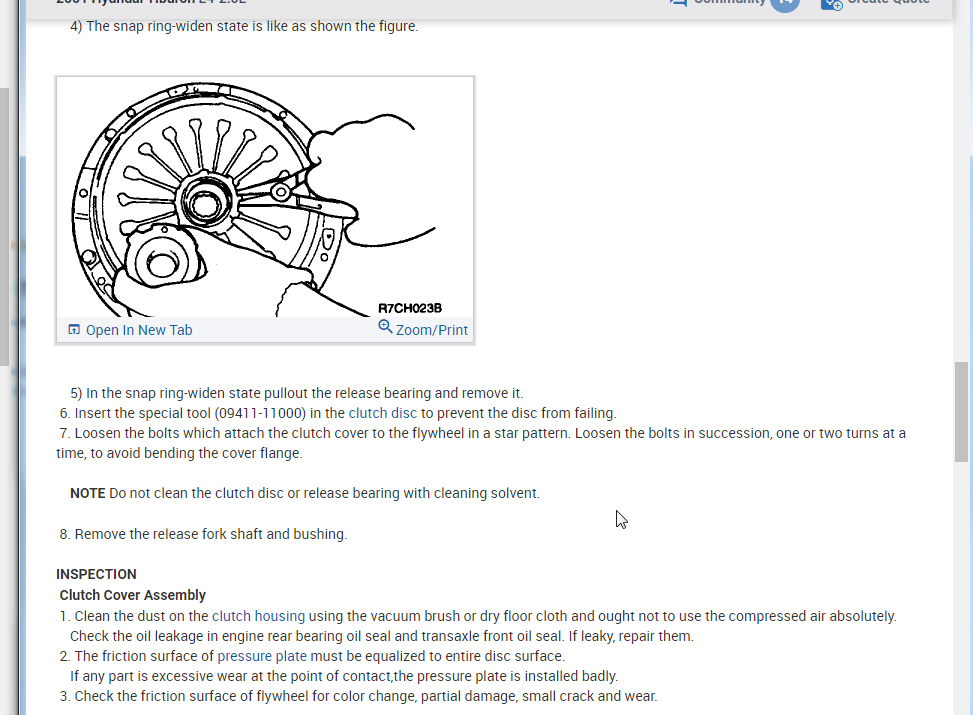This screenshot has width=973, height=715.
Task: Open the clutch figure in new tab
Action: coord(139,330)
